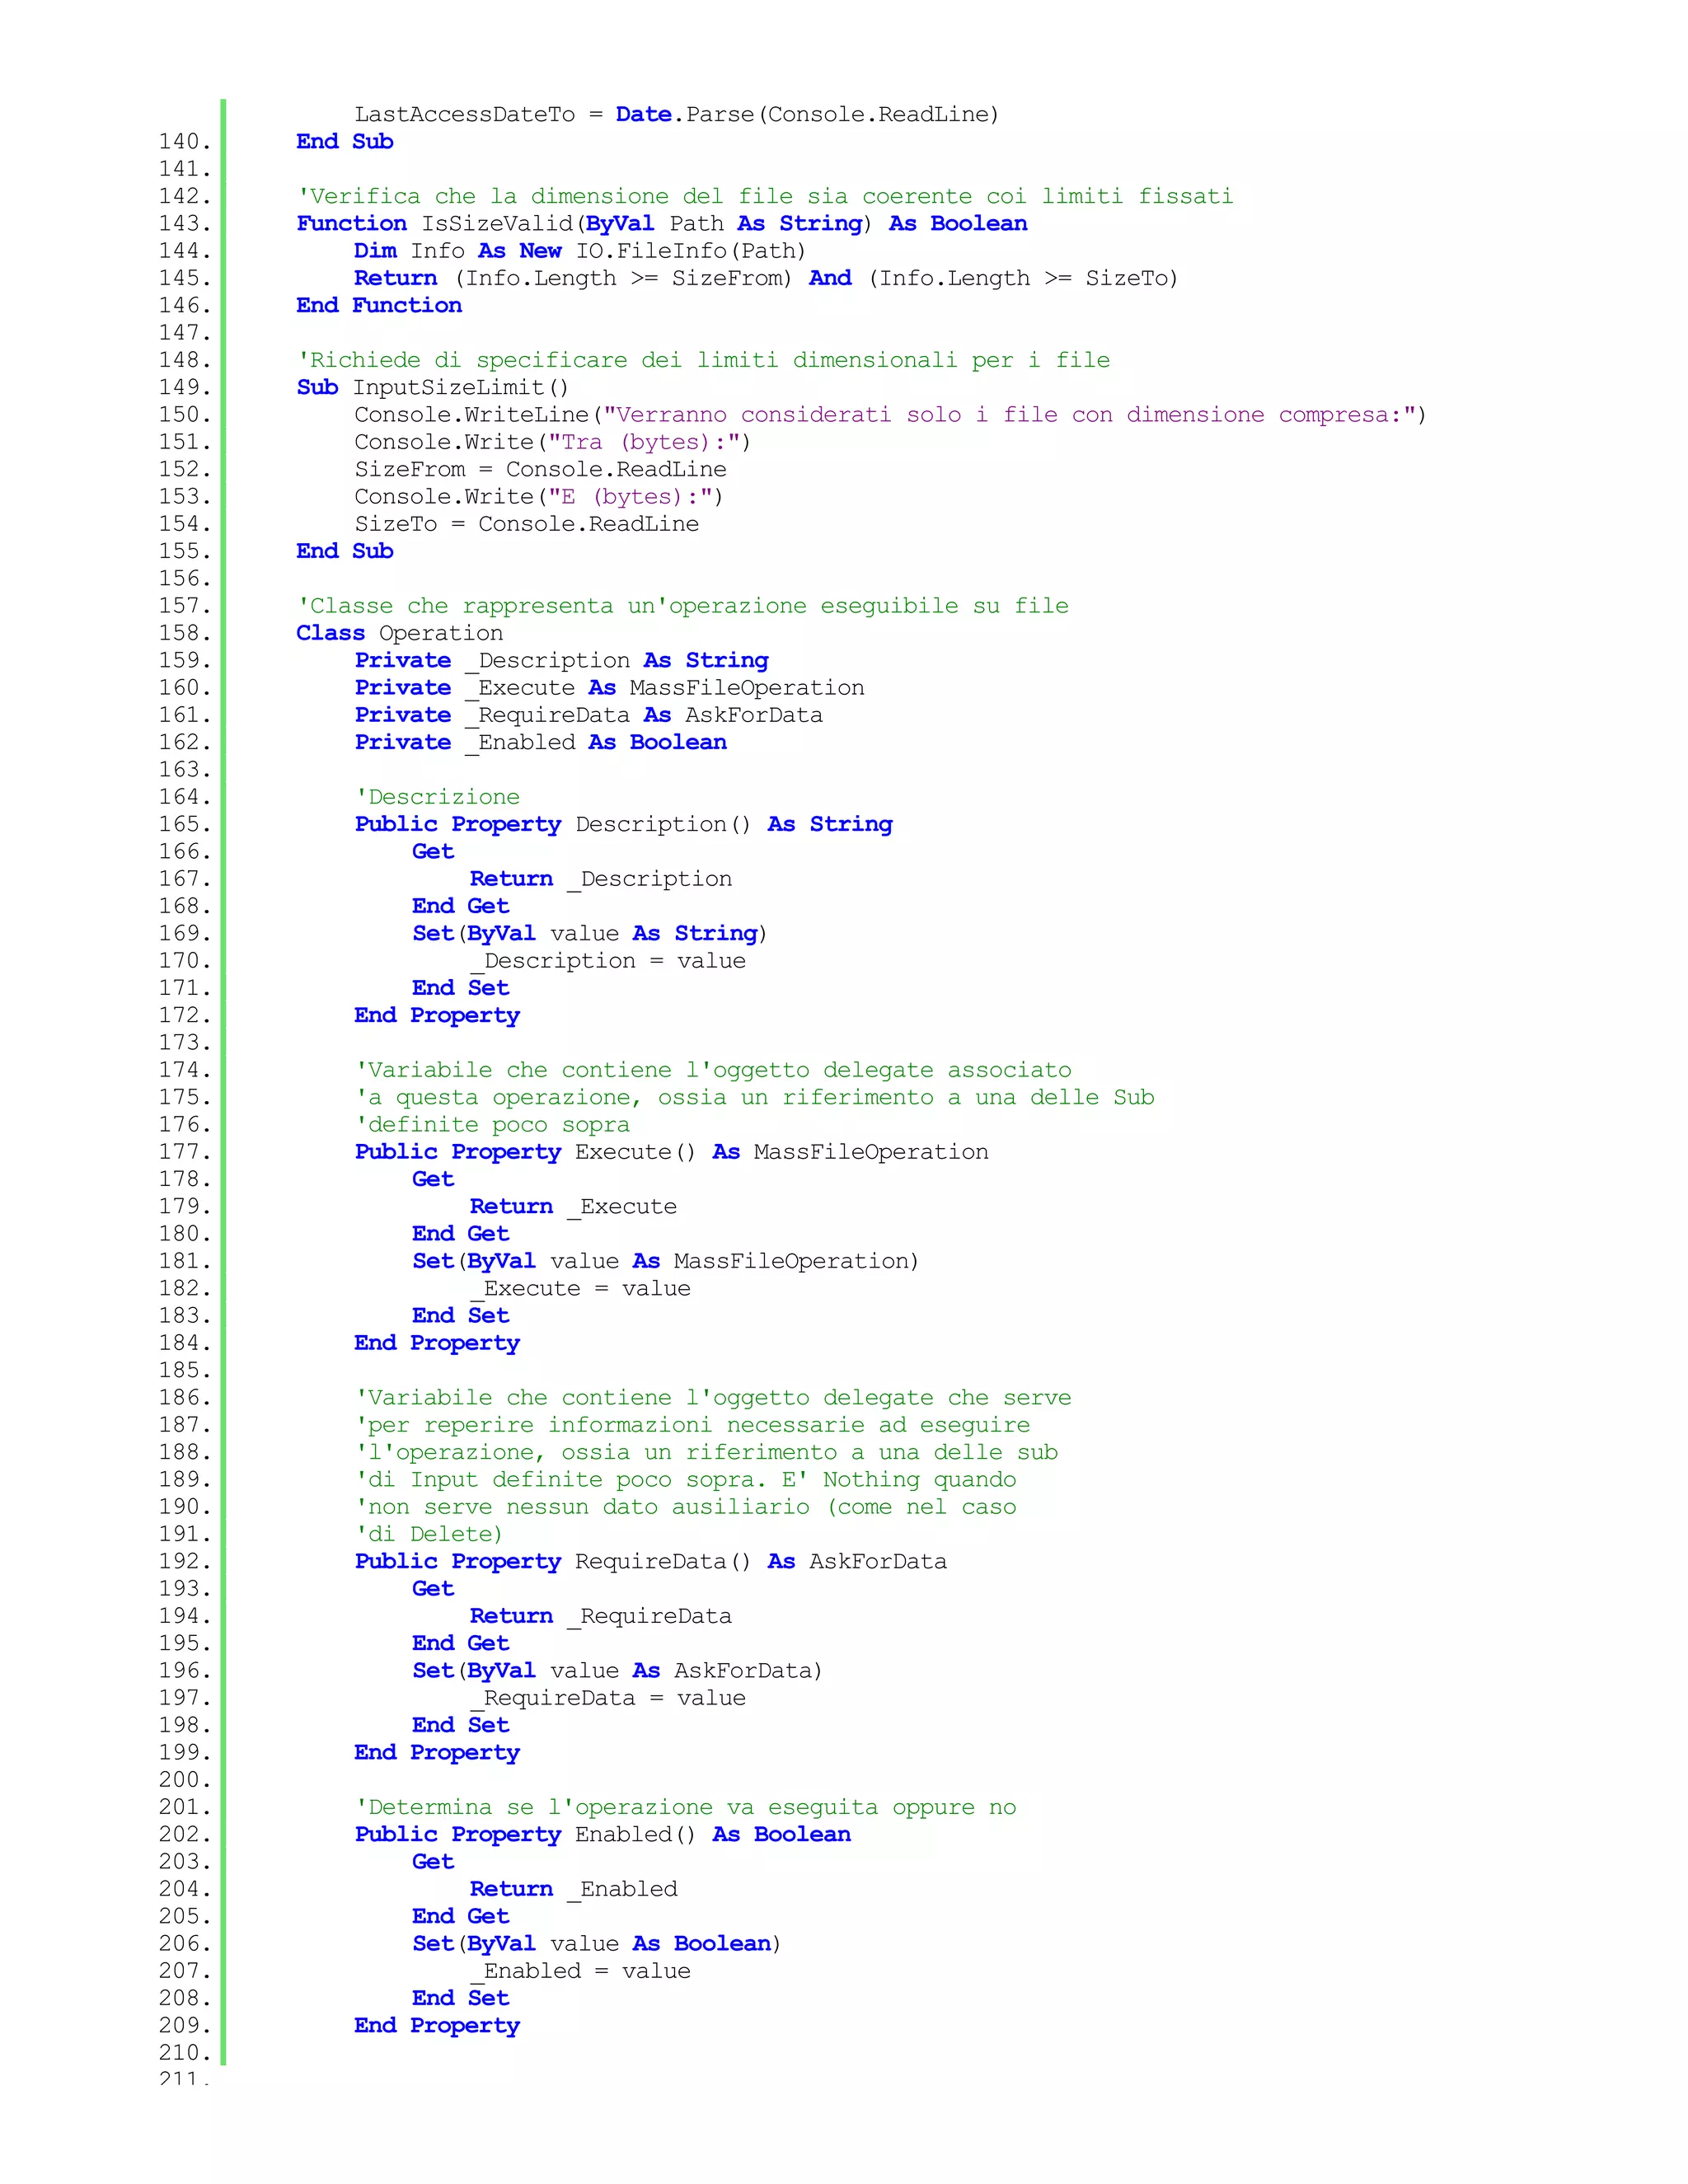Click comment 'di Delete) on line 191
The width and height of the screenshot is (1688, 2184).
(429, 1534)
